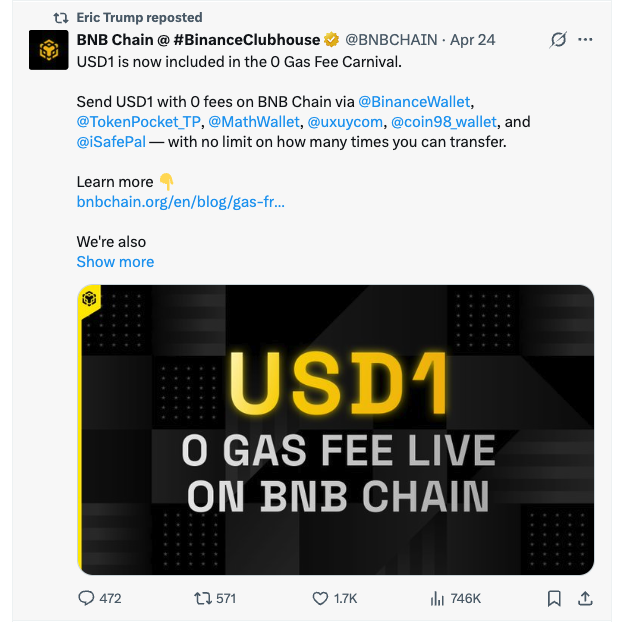
Task: Open the USD1 gas fee image
Action: pos(336,430)
